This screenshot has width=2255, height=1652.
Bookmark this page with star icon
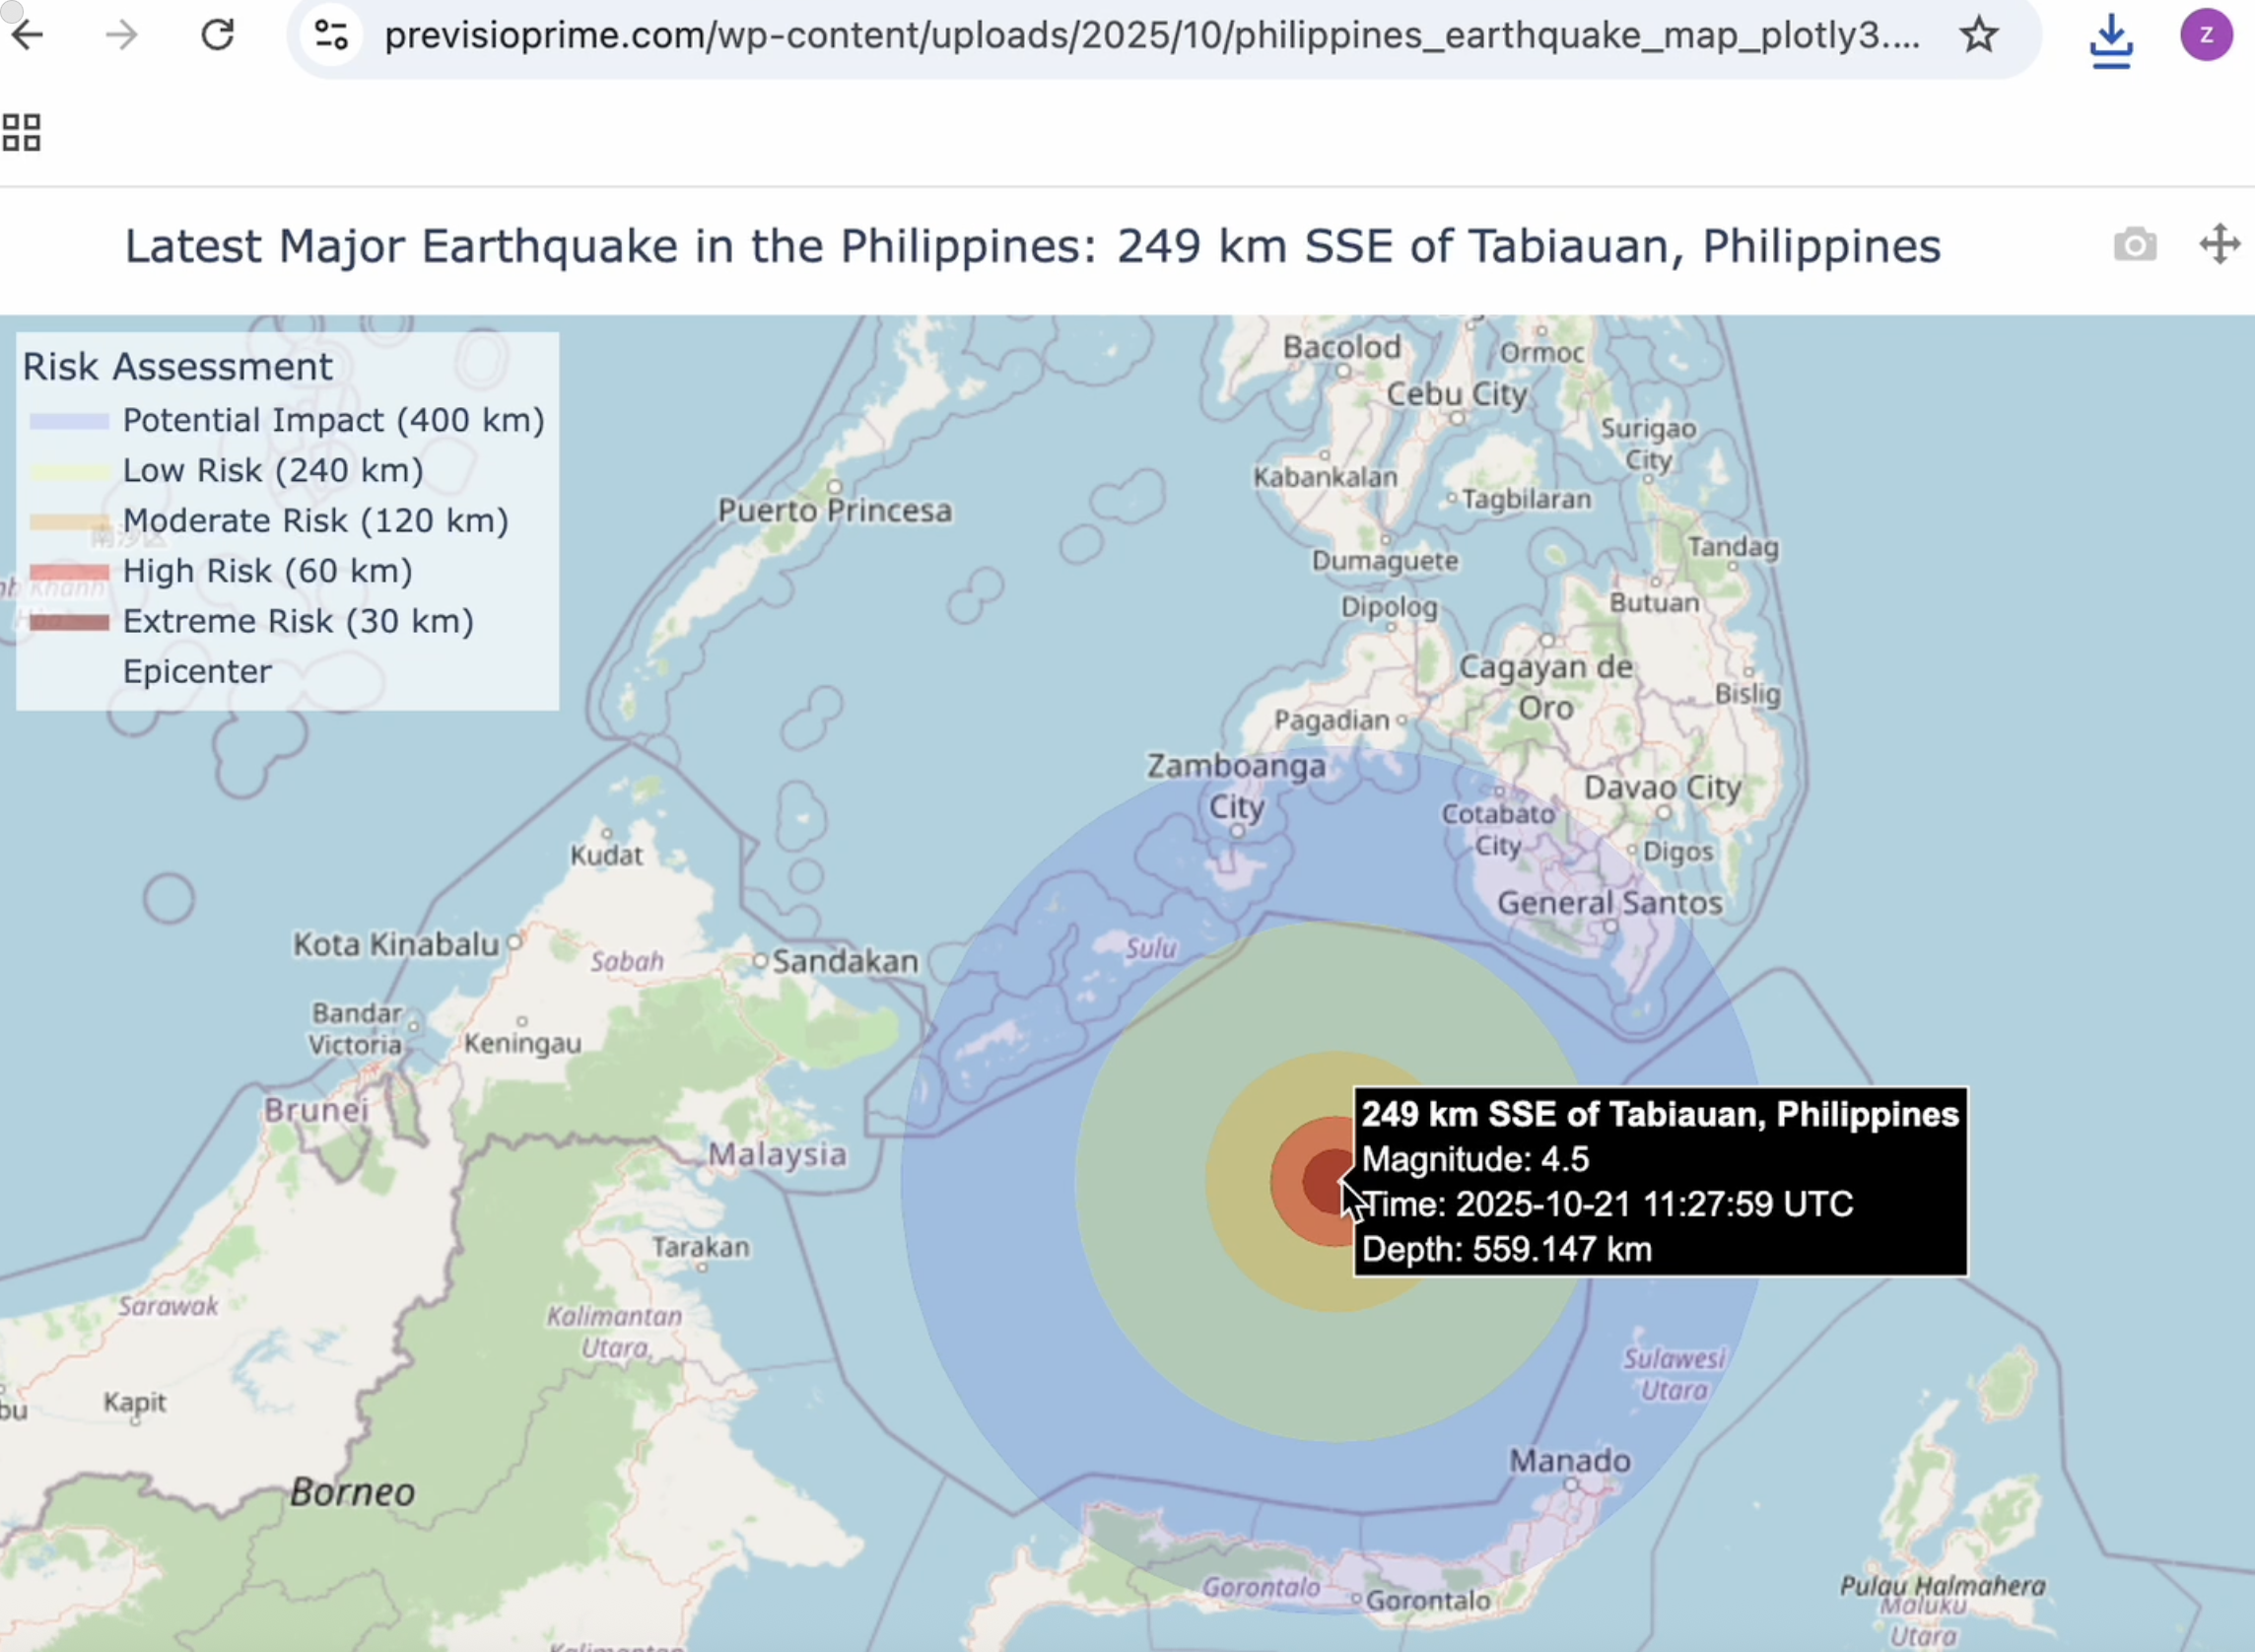1978,36
